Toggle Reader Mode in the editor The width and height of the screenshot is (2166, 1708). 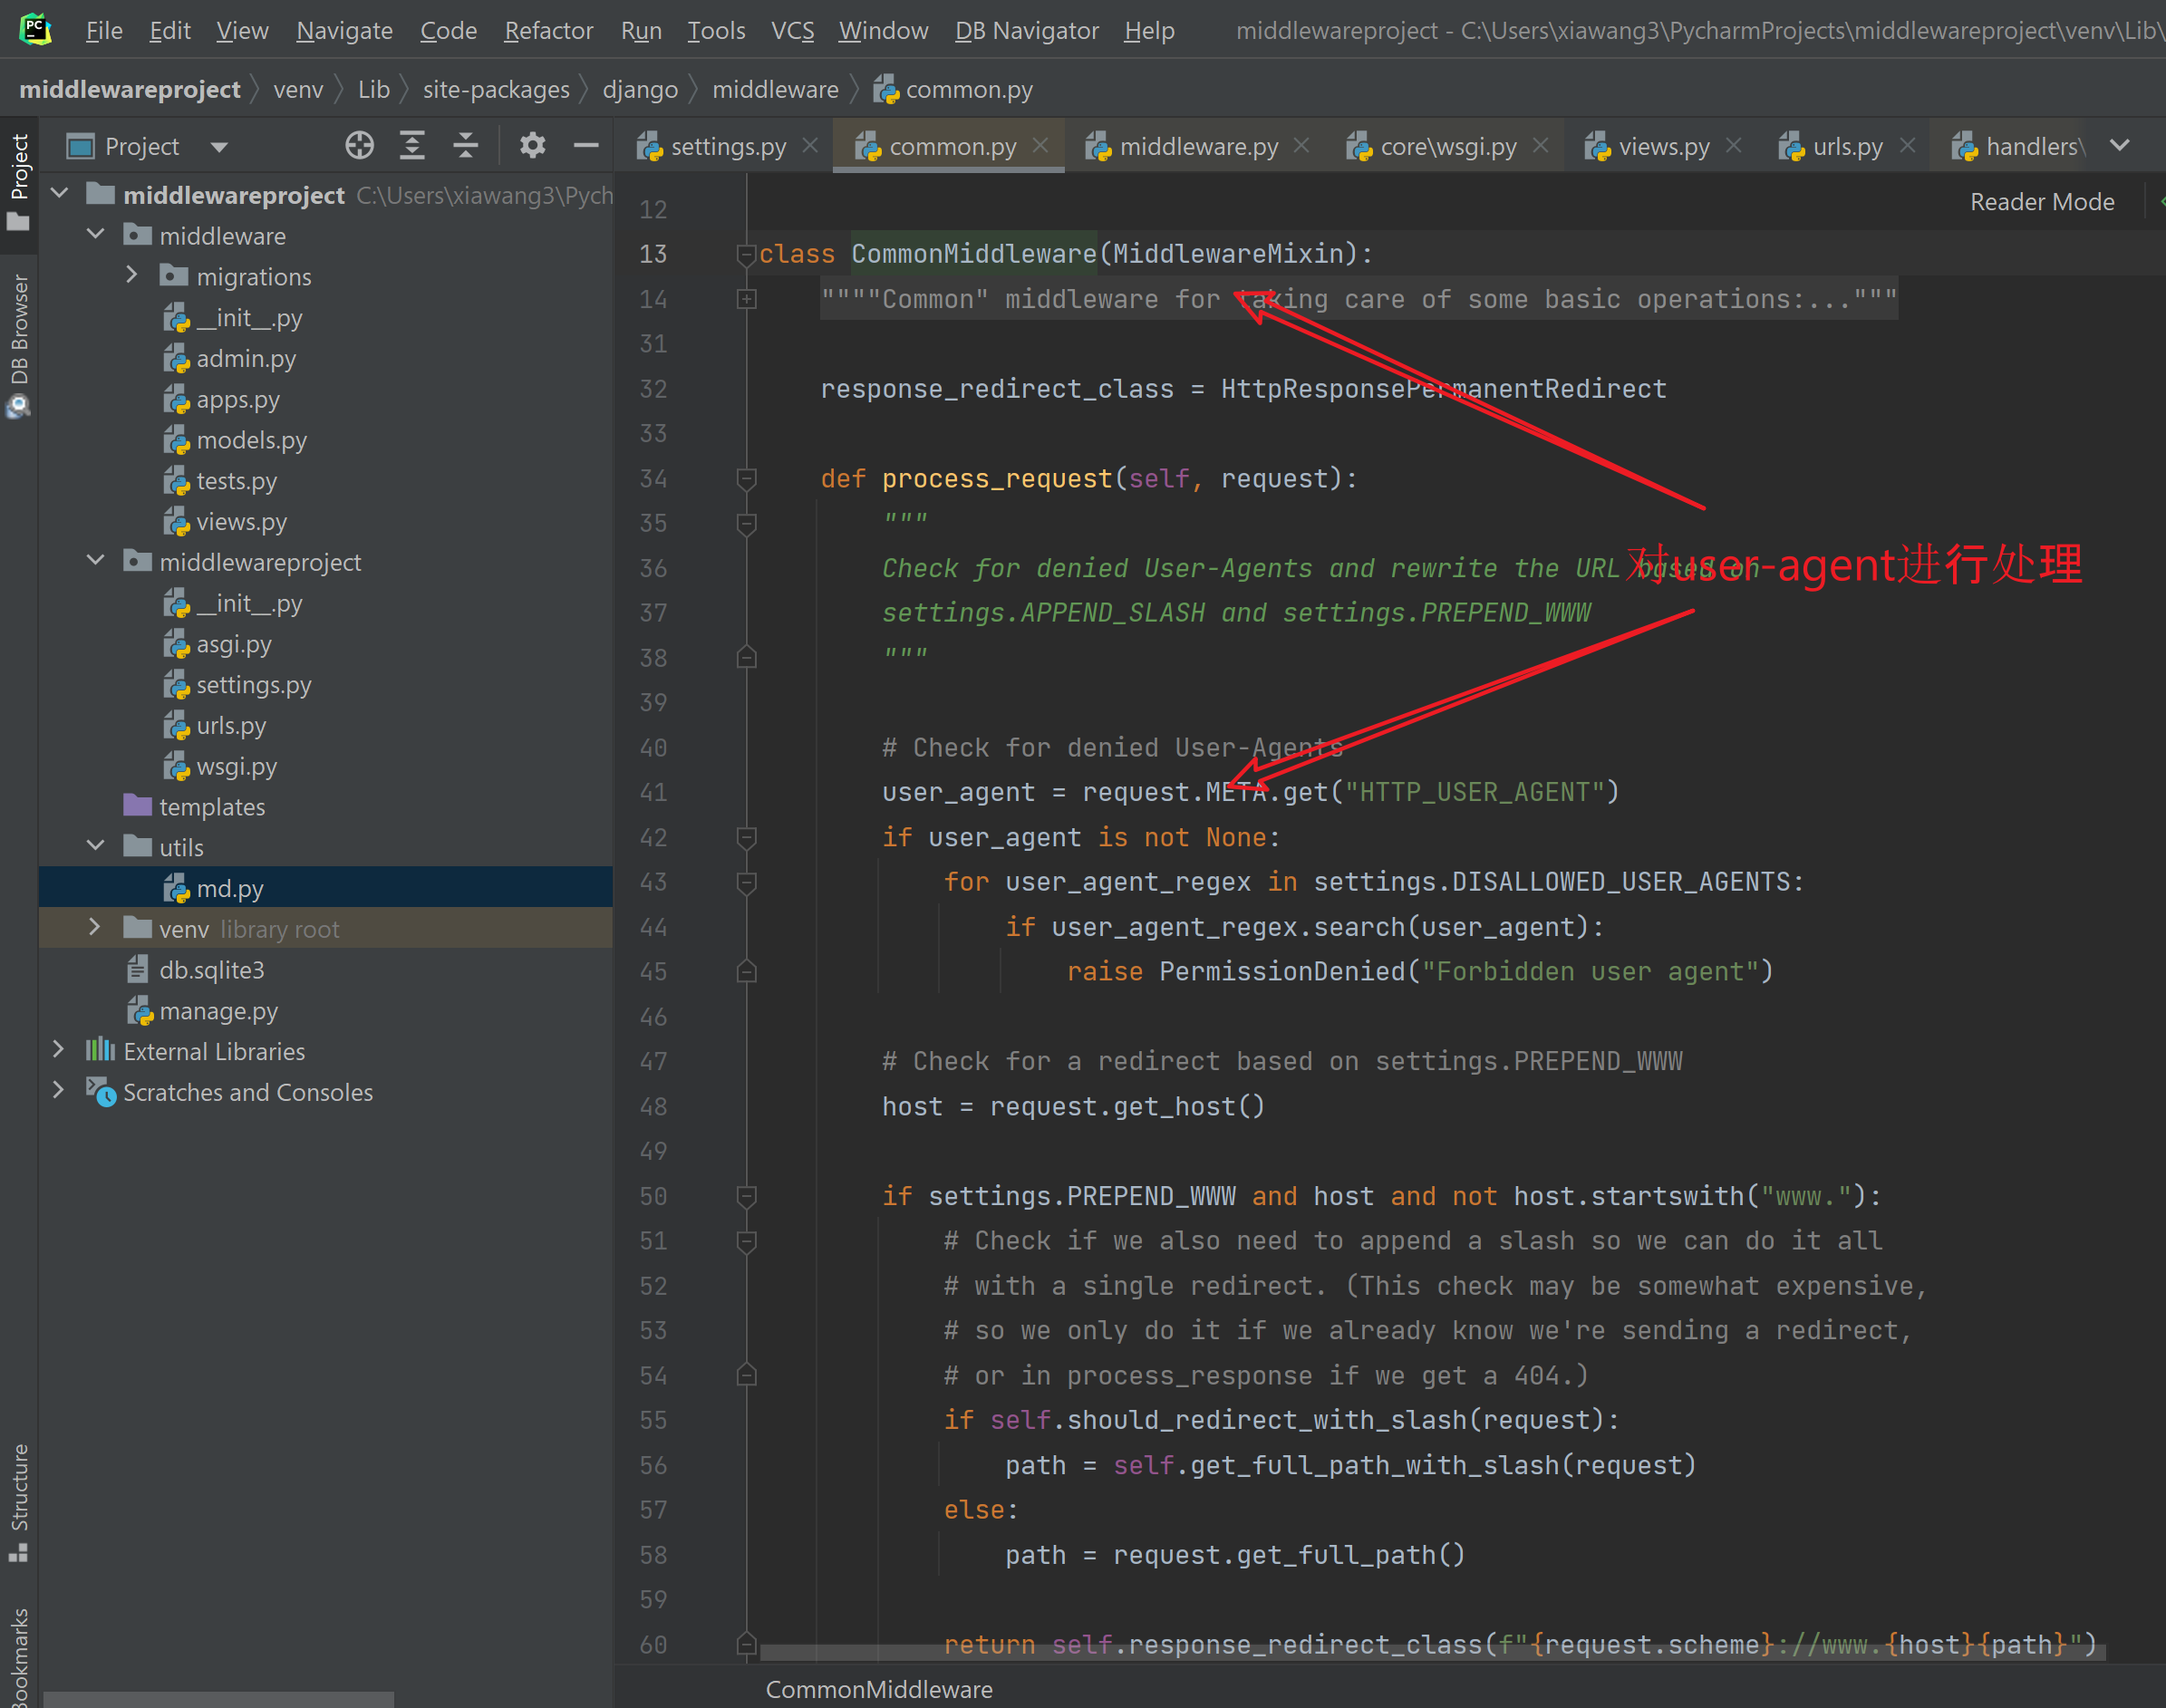(x=2041, y=202)
